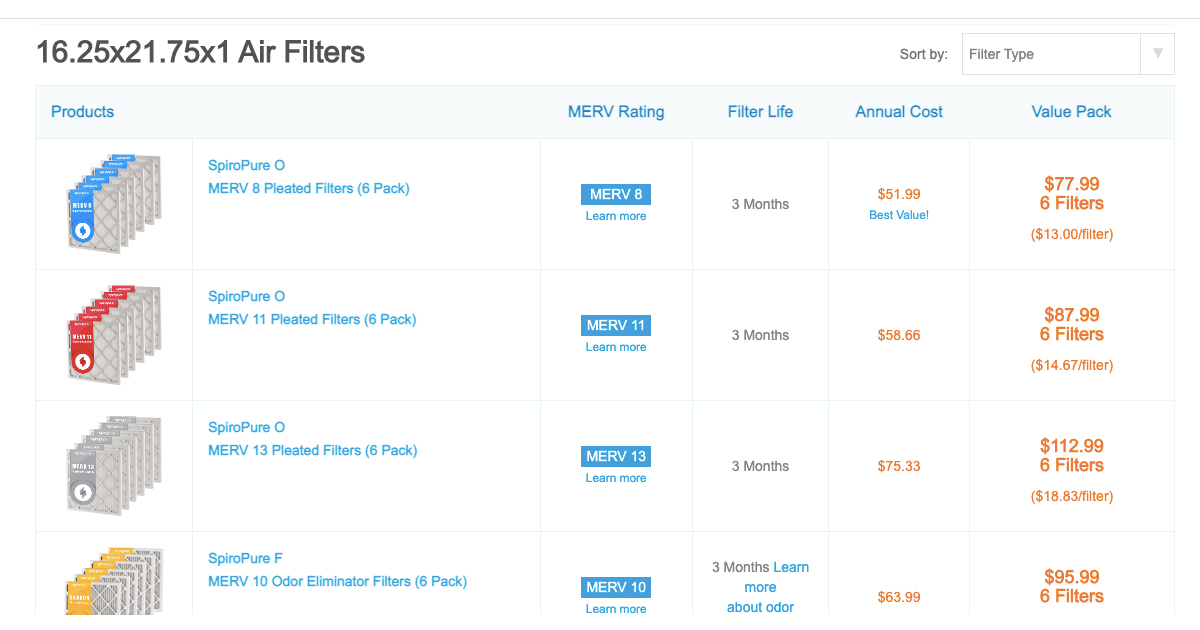Open the Sort by Filter Type dropdown

pos(1050,53)
